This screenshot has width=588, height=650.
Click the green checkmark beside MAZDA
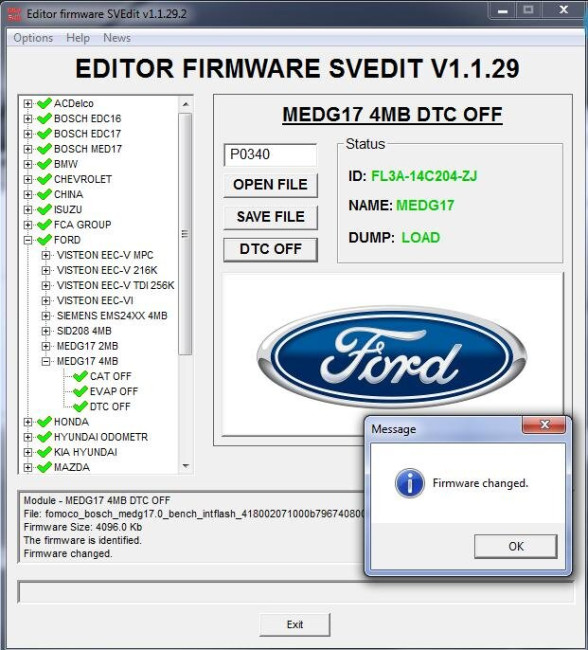click(44, 467)
